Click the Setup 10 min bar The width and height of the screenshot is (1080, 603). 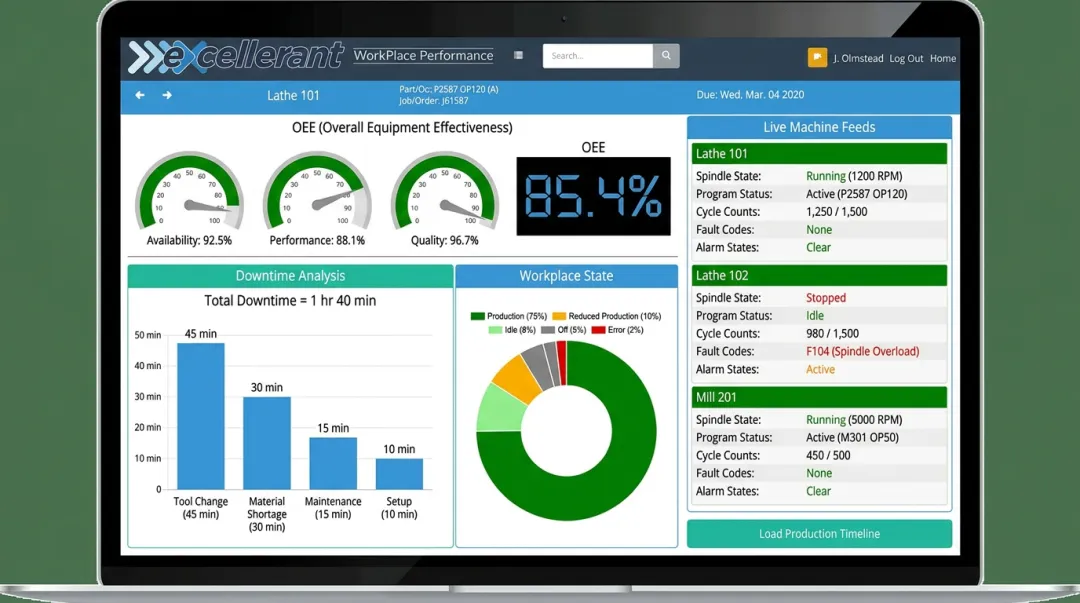click(x=399, y=474)
